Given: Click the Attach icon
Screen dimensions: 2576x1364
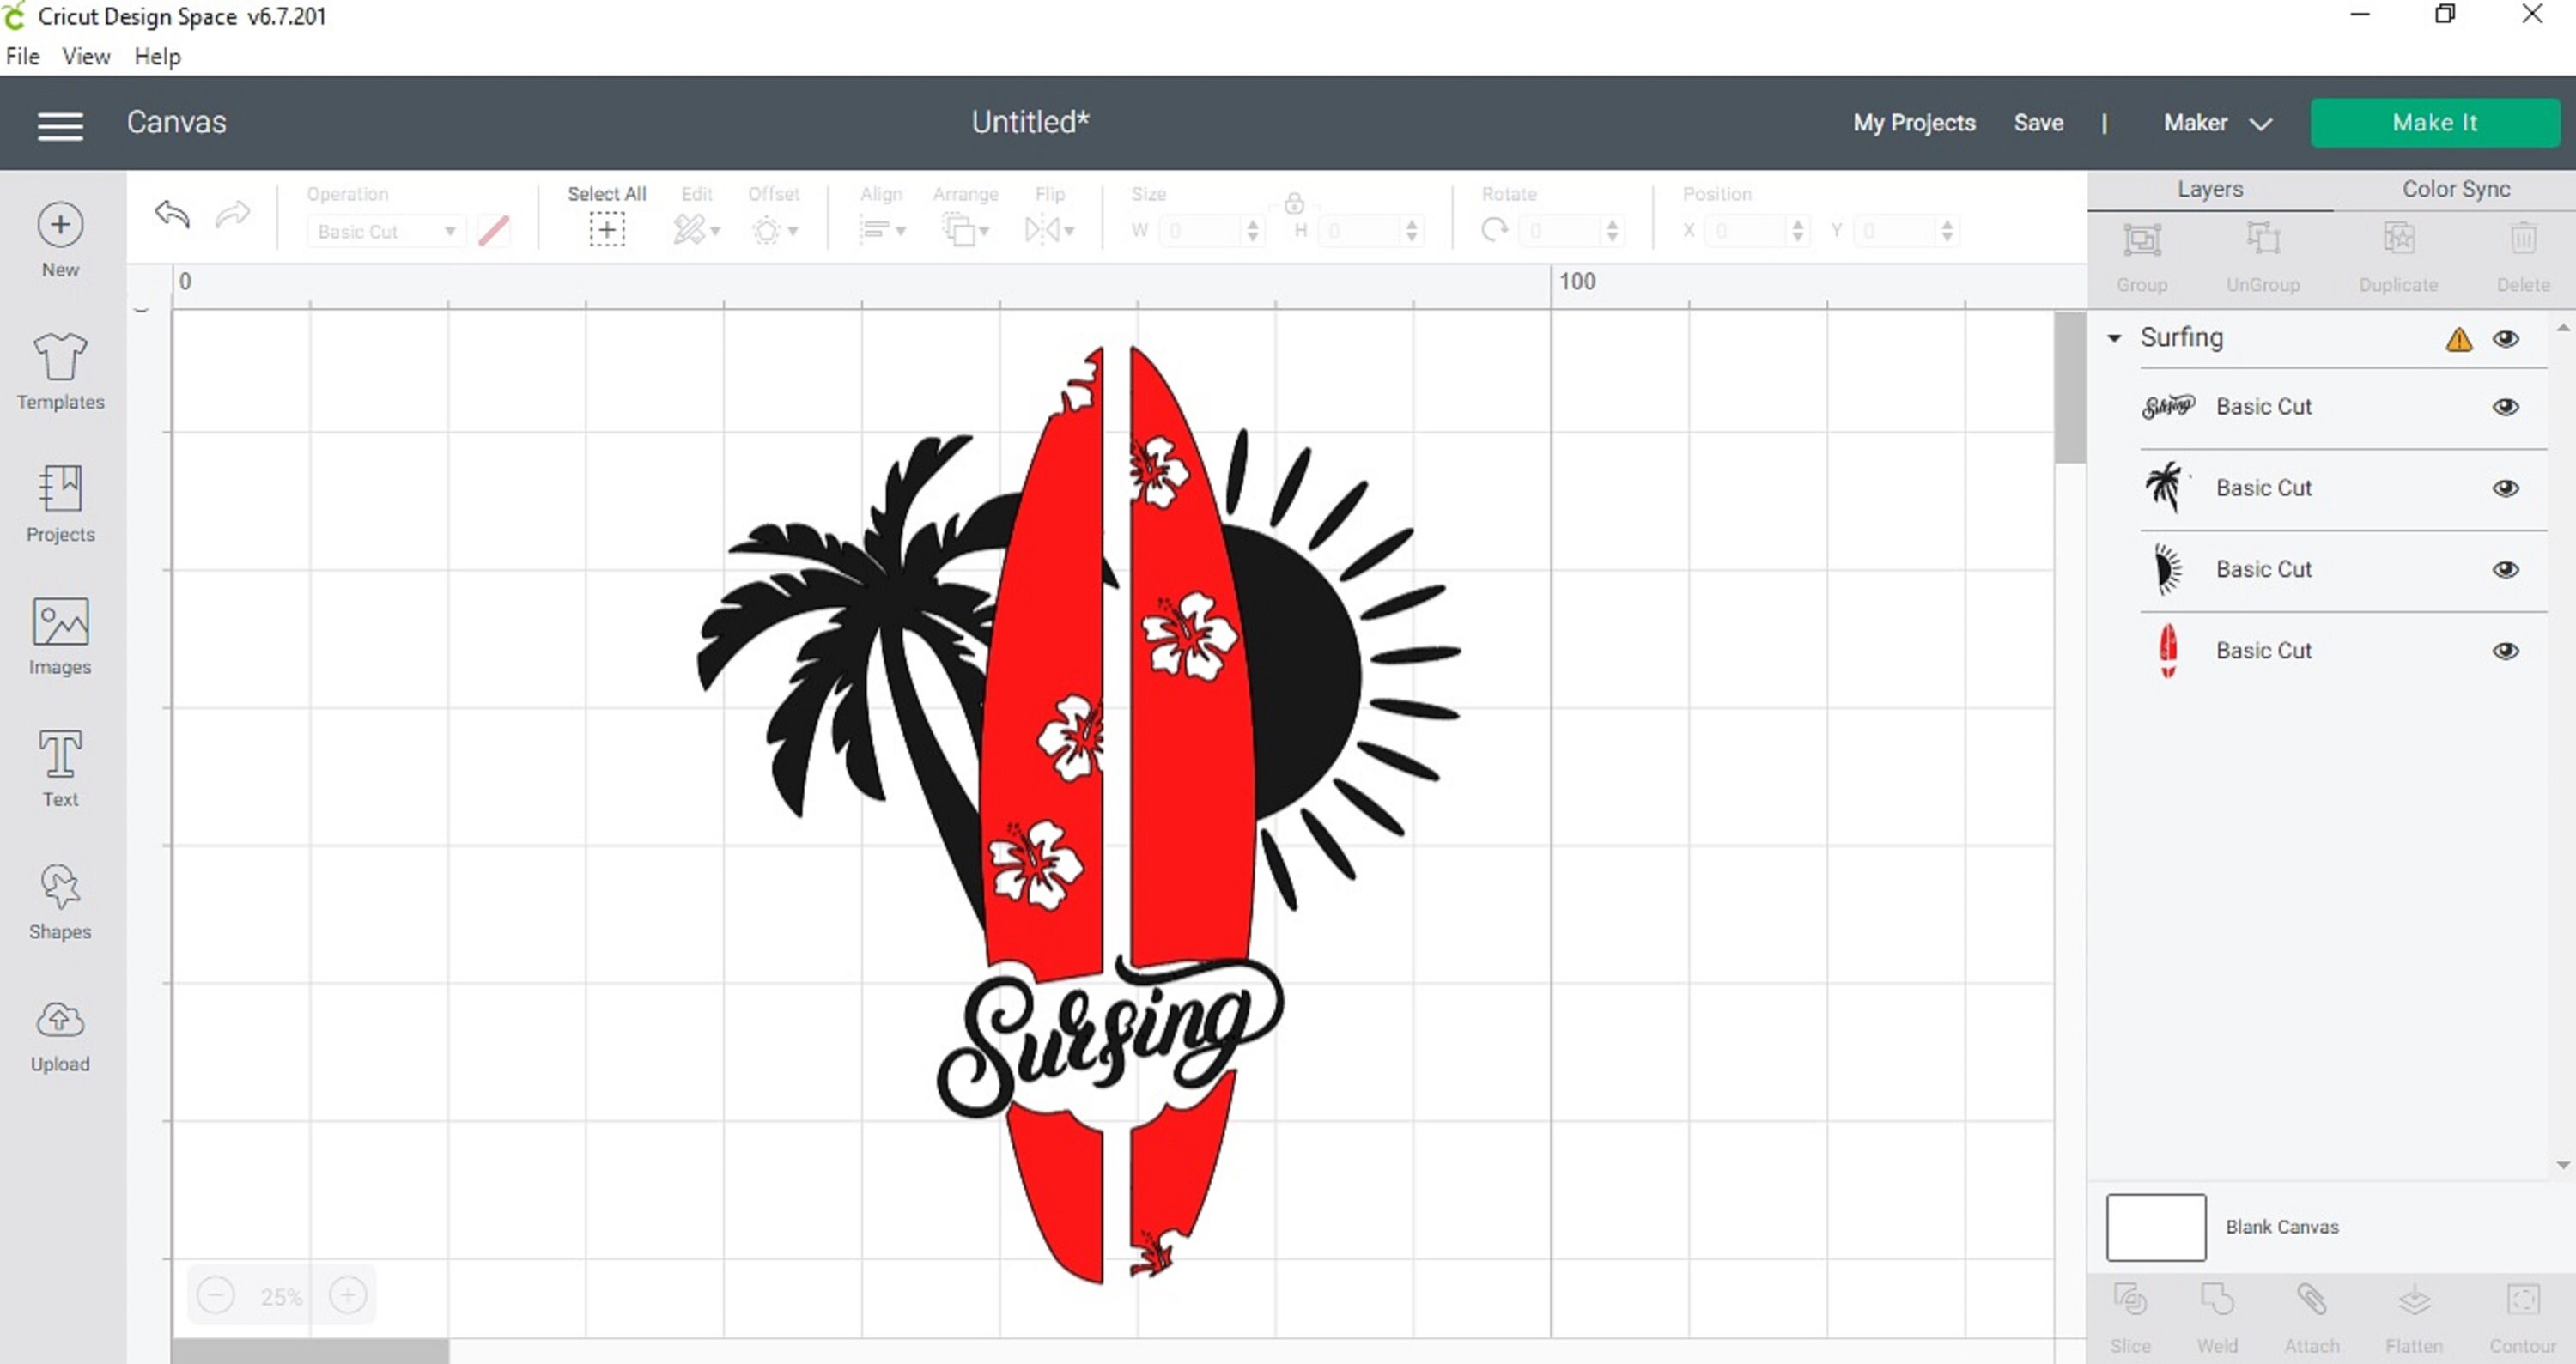Looking at the screenshot, I should [2312, 1305].
